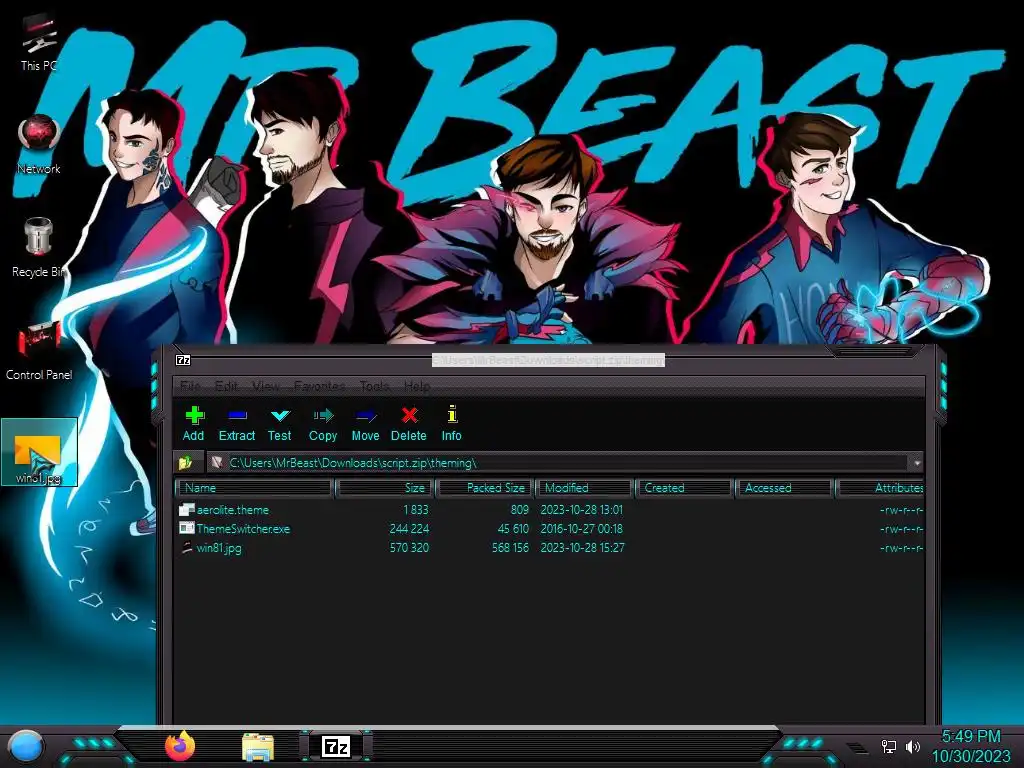
Task: Click the volume speaker tray icon
Action: click(913, 746)
